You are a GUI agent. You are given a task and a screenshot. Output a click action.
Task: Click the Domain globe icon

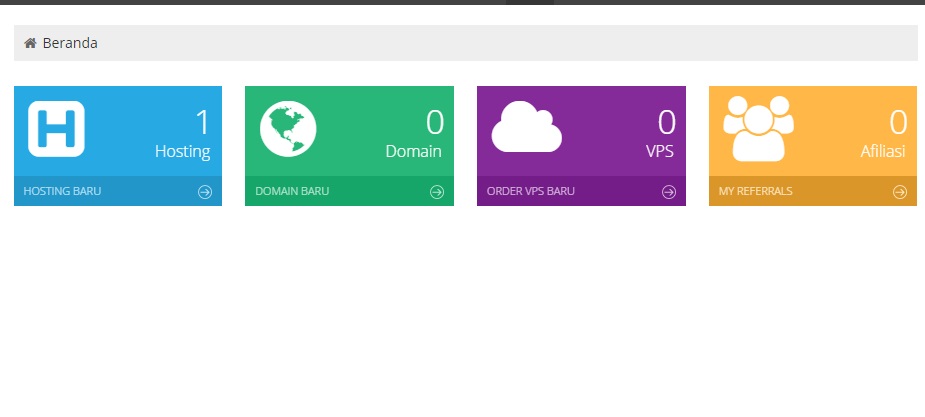pos(288,129)
